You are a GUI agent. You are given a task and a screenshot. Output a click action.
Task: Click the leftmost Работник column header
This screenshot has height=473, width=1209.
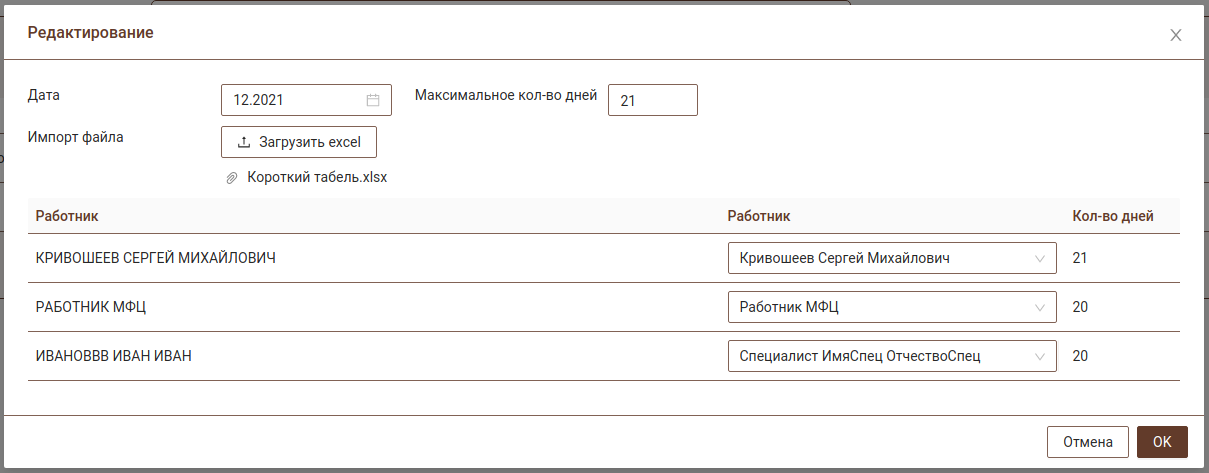coord(67,216)
